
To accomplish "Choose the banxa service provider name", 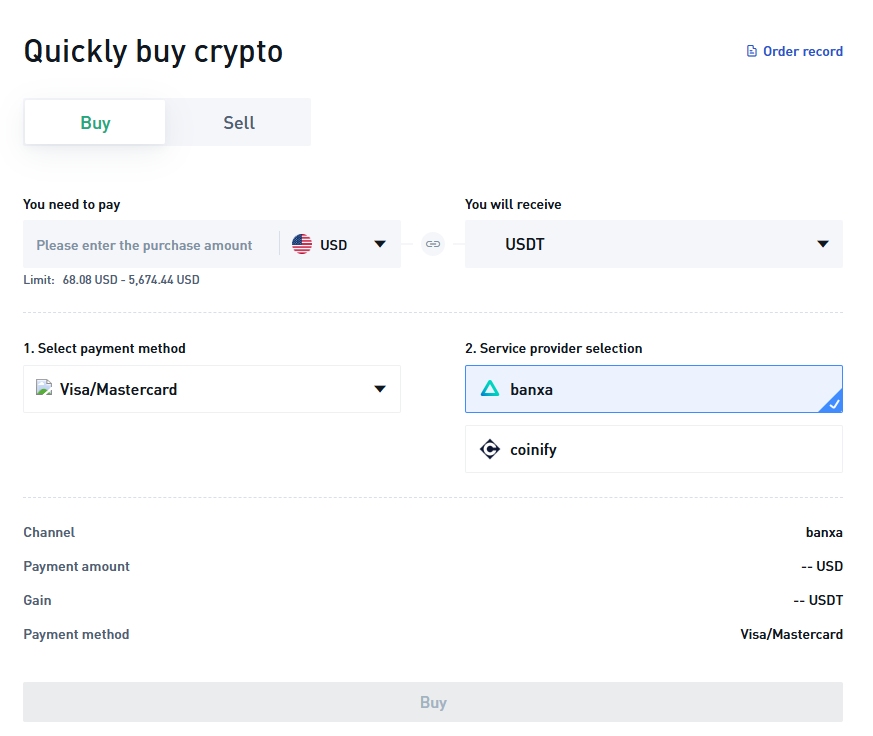I will click(x=531, y=389).
